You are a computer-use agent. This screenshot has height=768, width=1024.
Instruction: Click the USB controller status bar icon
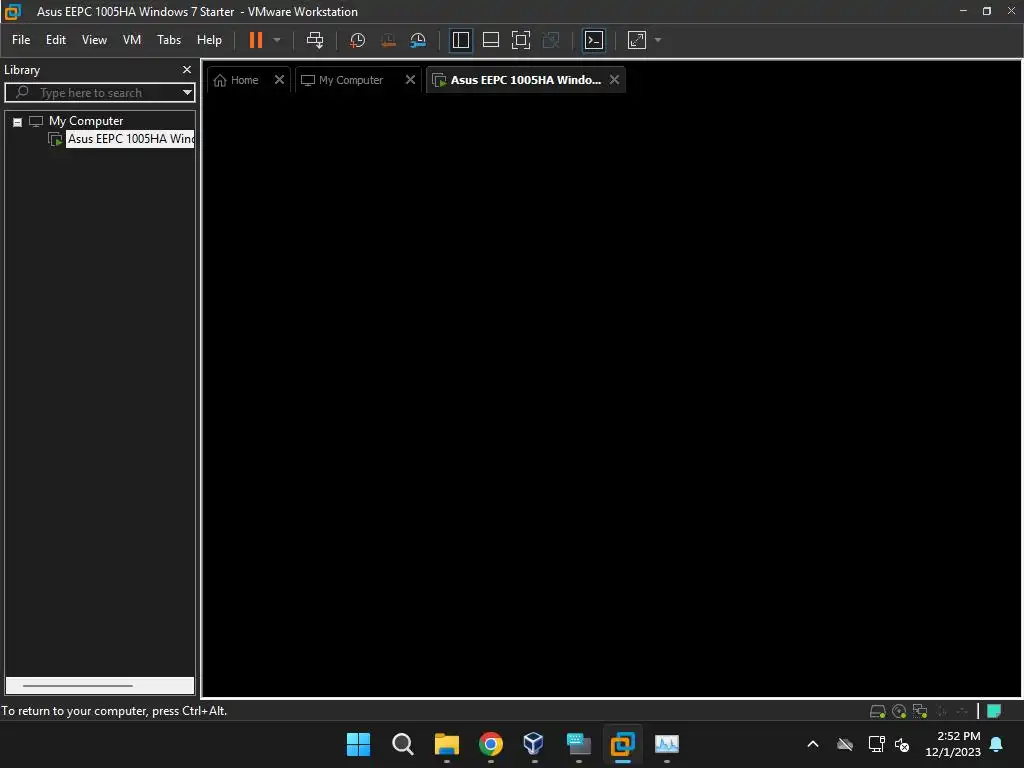point(962,711)
